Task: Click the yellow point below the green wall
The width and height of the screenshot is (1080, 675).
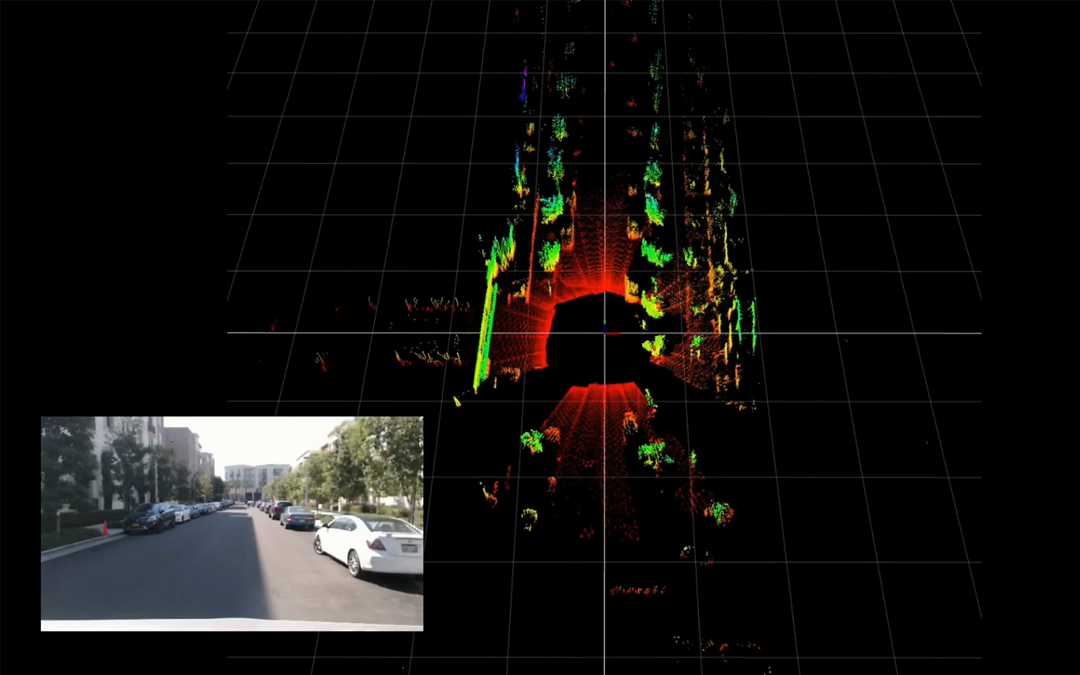Action: coord(457,401)
